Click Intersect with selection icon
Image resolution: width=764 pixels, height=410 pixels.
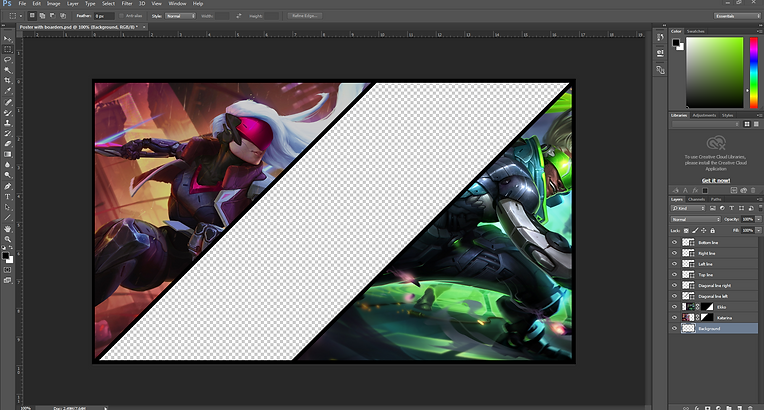[x=63, y=16]
